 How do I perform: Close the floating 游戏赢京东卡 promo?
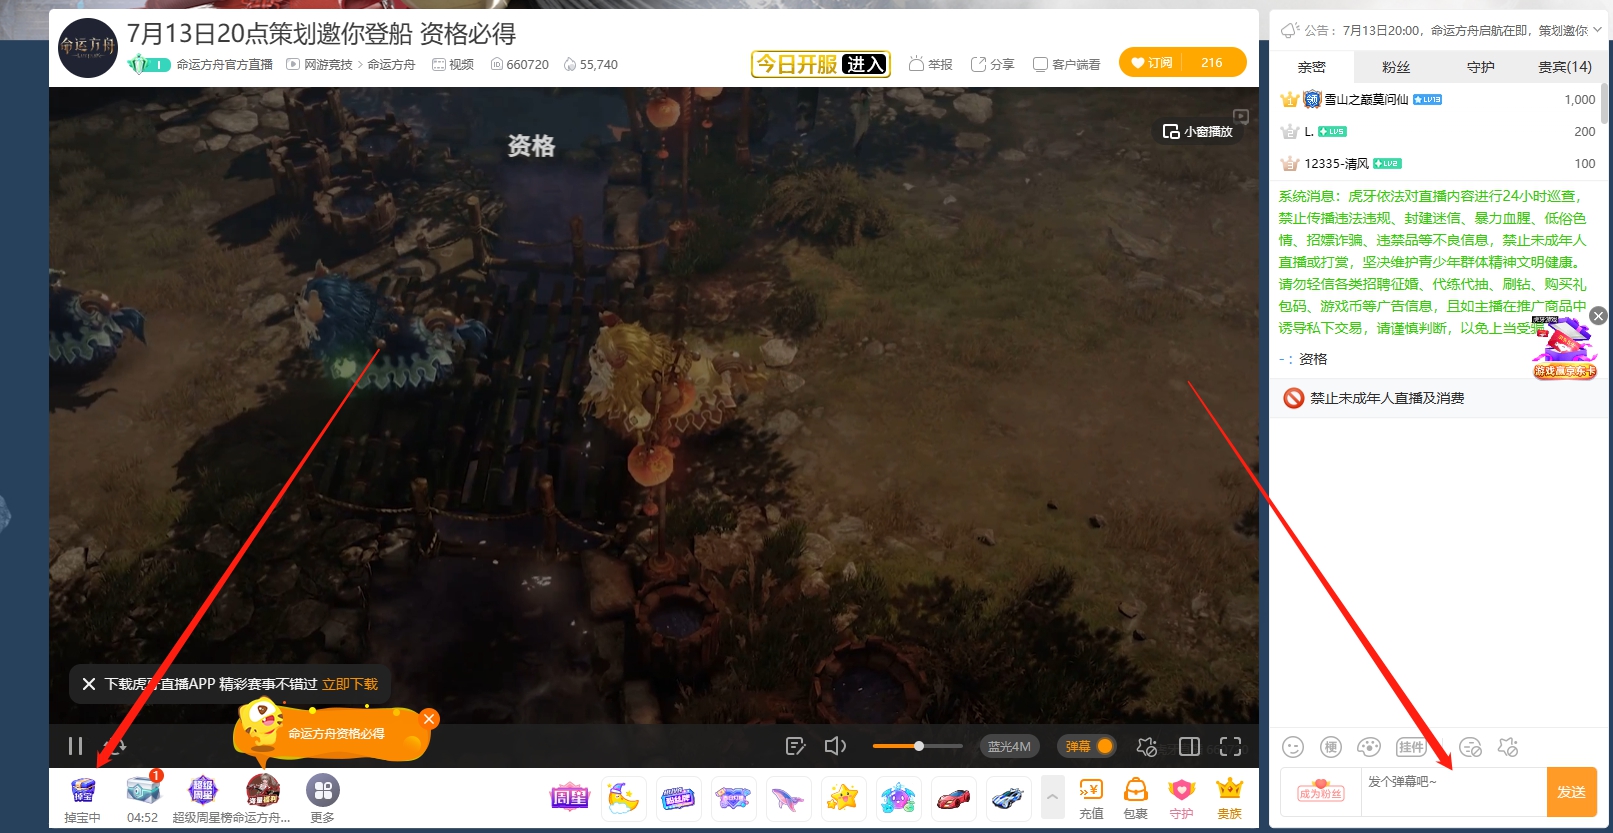(x=1598, y=316)
